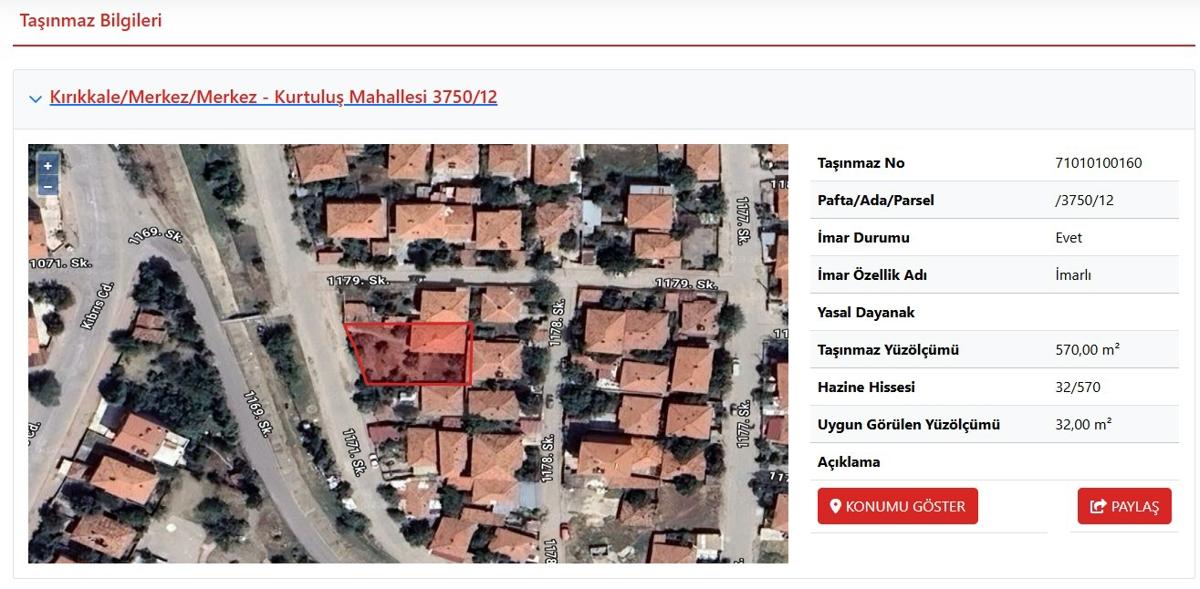Select the Taşınmaz No value 71010100160
This screenshot has width=1200, height=589.
1098,163
